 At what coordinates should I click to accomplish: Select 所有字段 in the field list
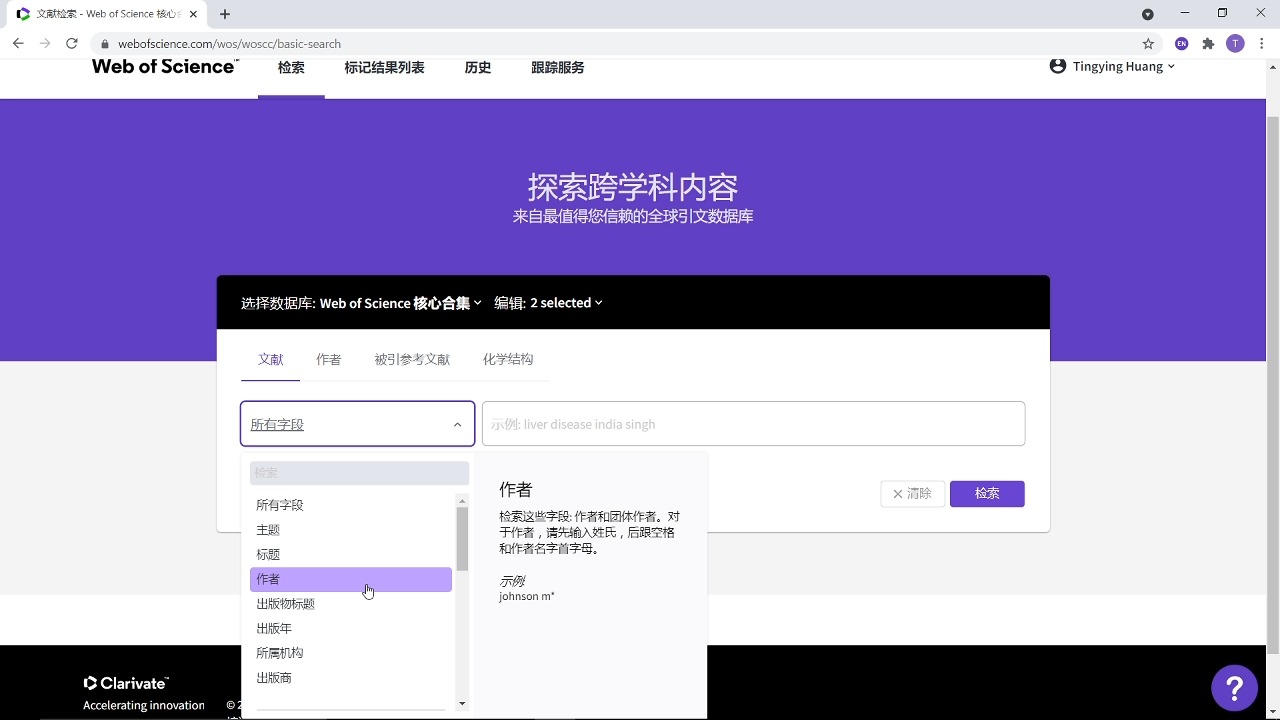[351, 505]
